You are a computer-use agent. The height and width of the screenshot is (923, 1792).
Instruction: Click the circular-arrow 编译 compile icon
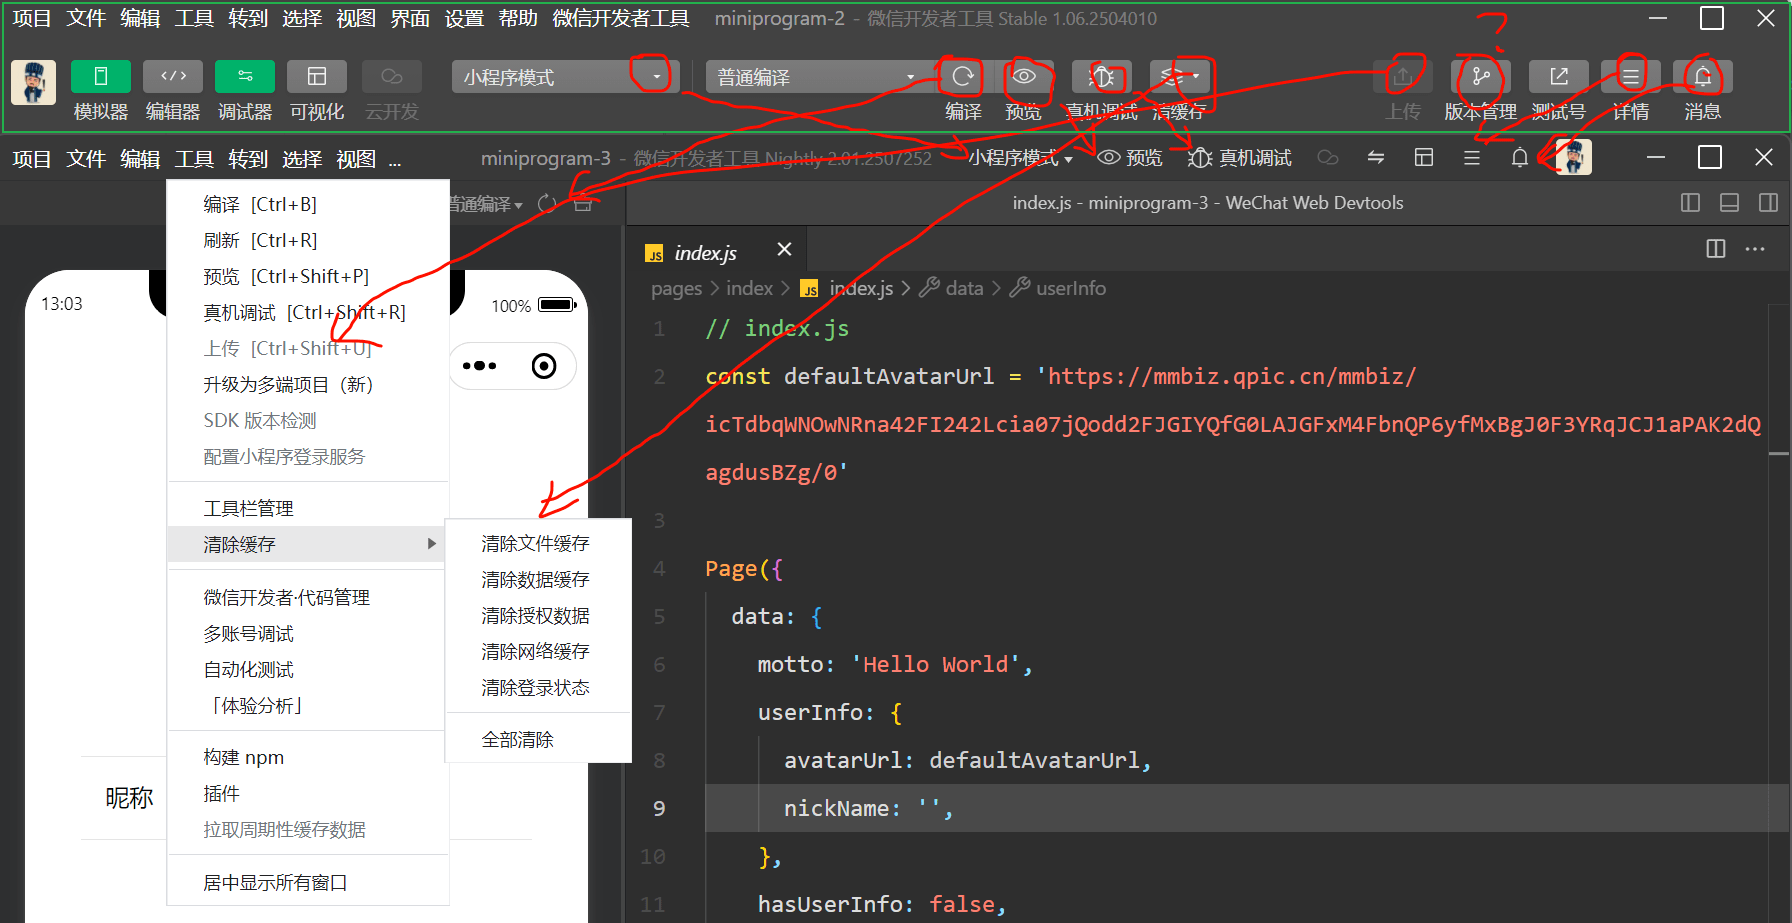tap(962, 77)
